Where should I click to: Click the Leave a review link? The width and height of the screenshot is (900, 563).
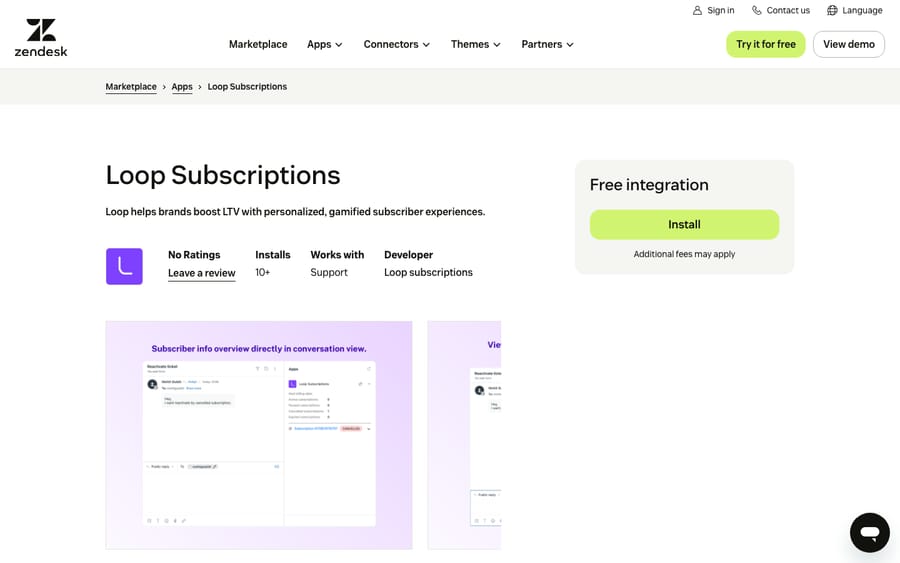click(201, 273)
